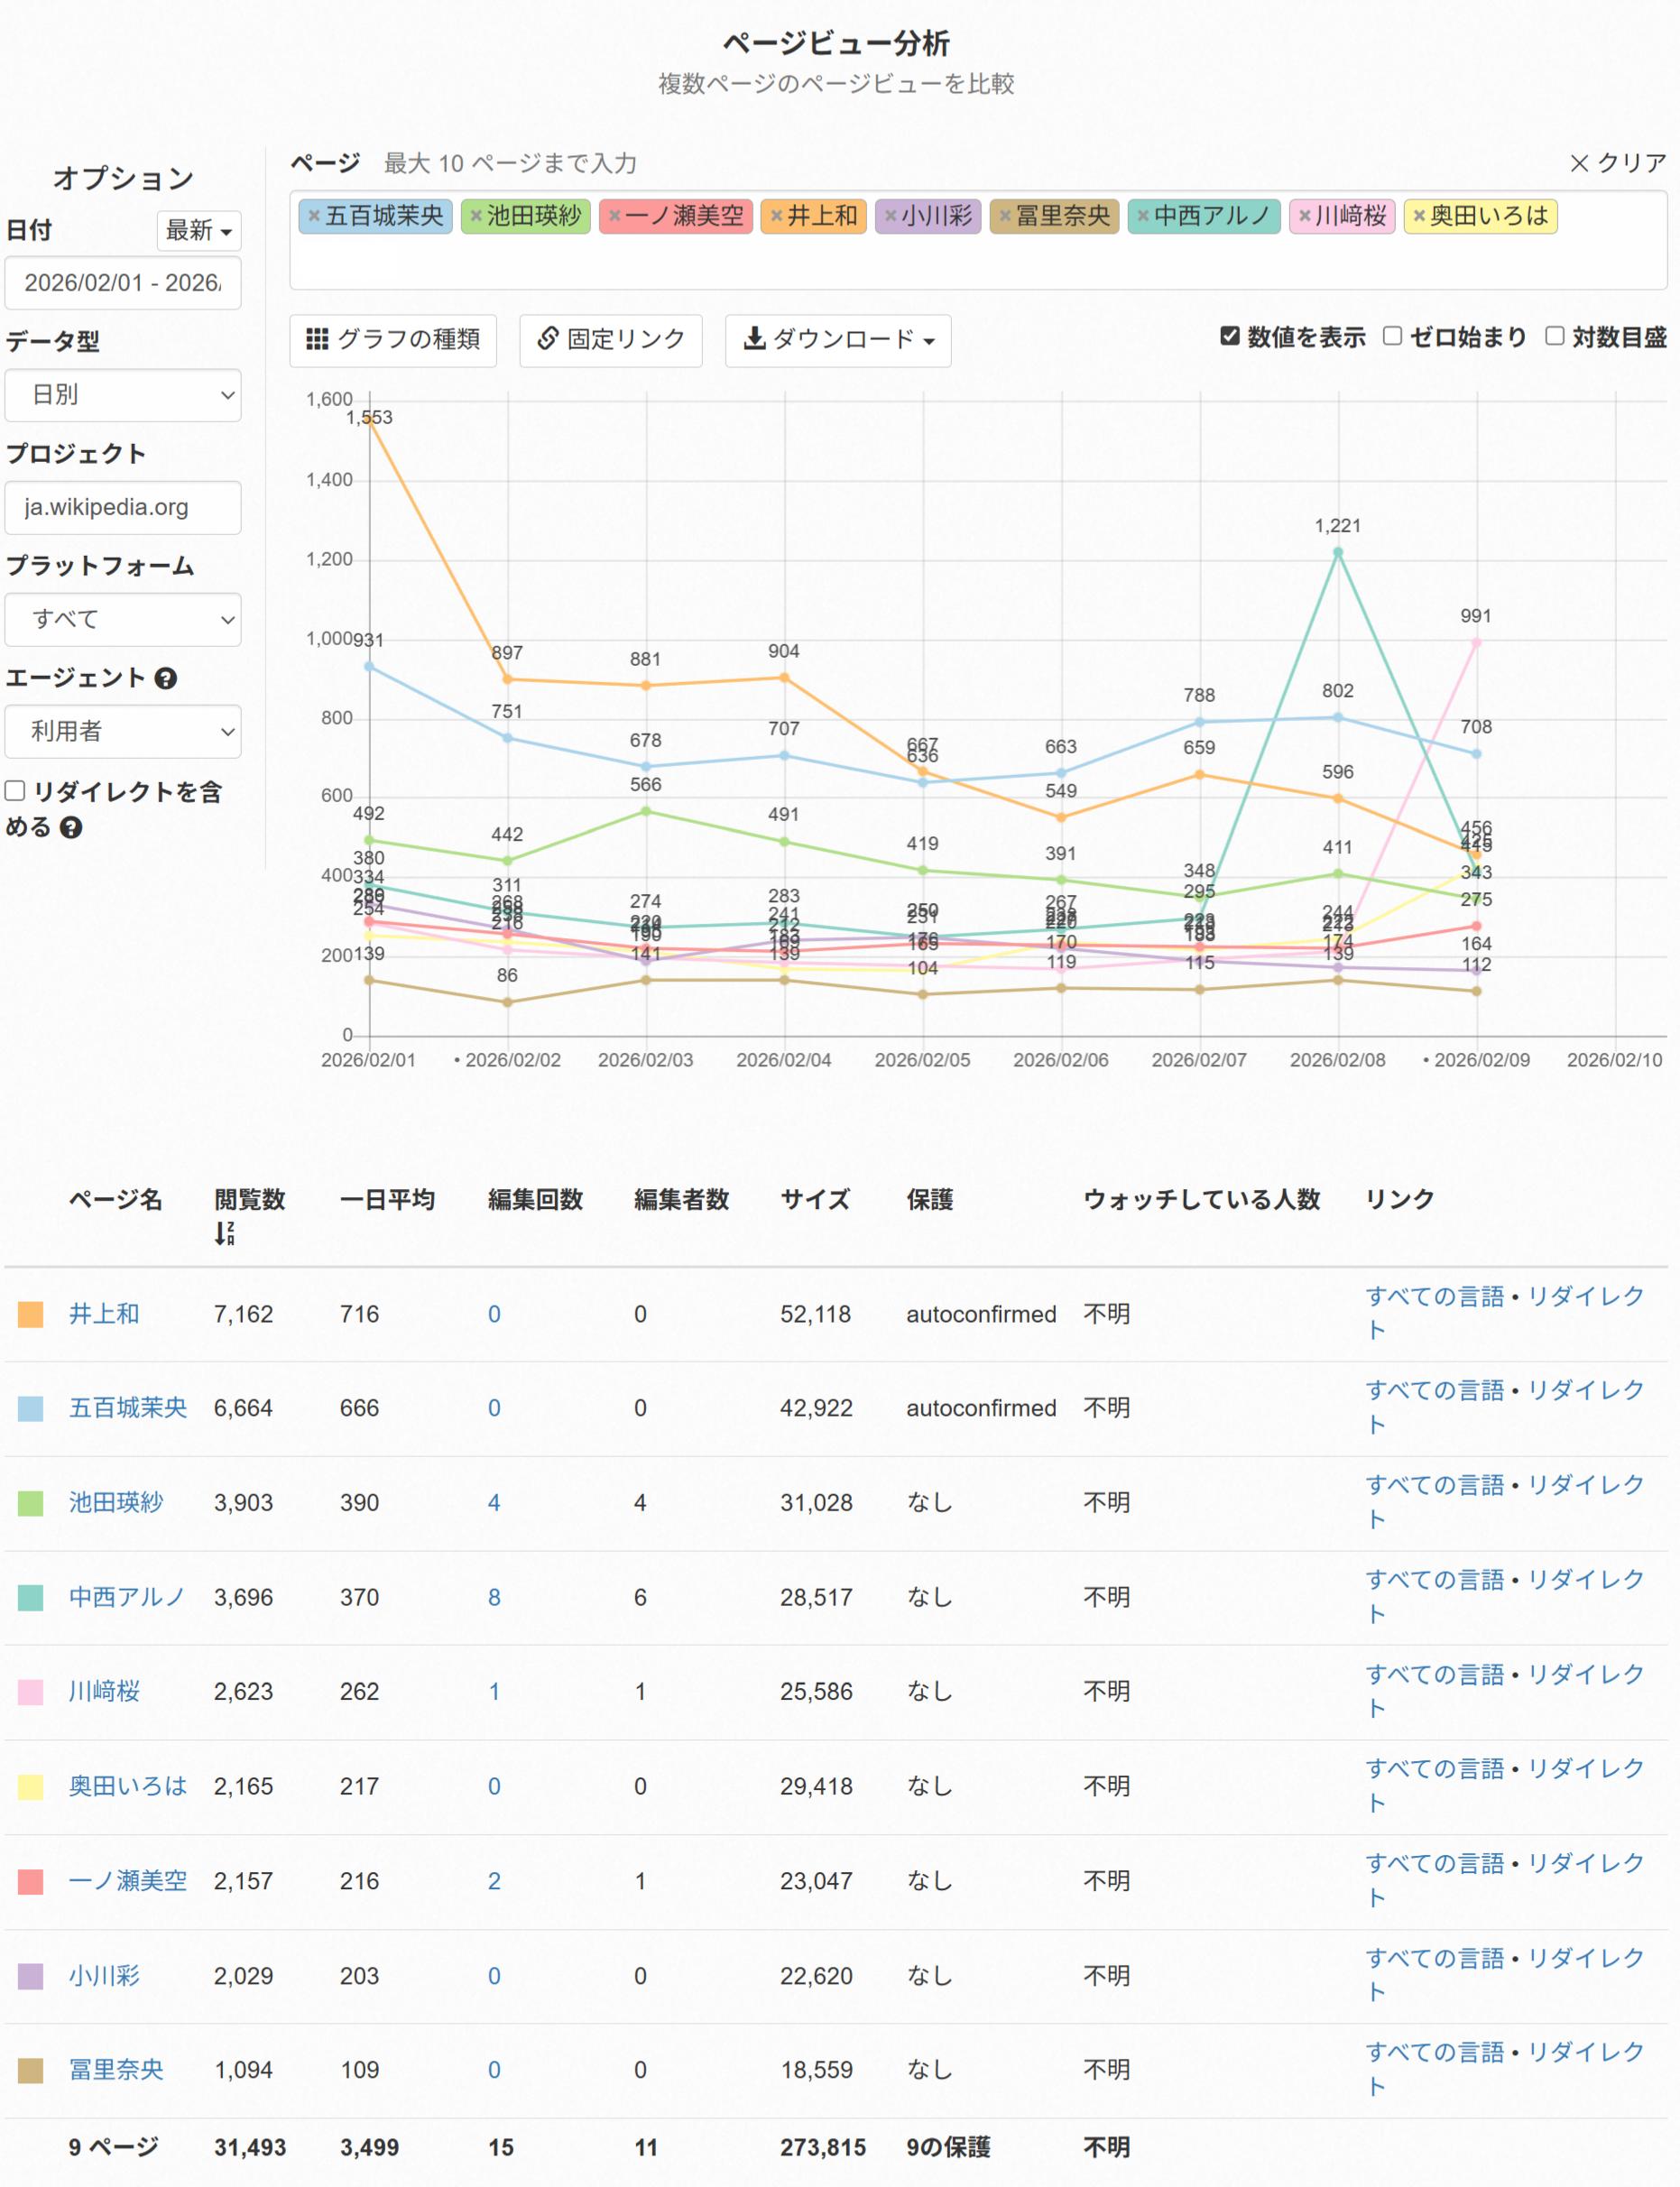Enable the 対数目盛 checkbox
The height and width of the screenshot is (2187, 1680).
click(1554, 336)
